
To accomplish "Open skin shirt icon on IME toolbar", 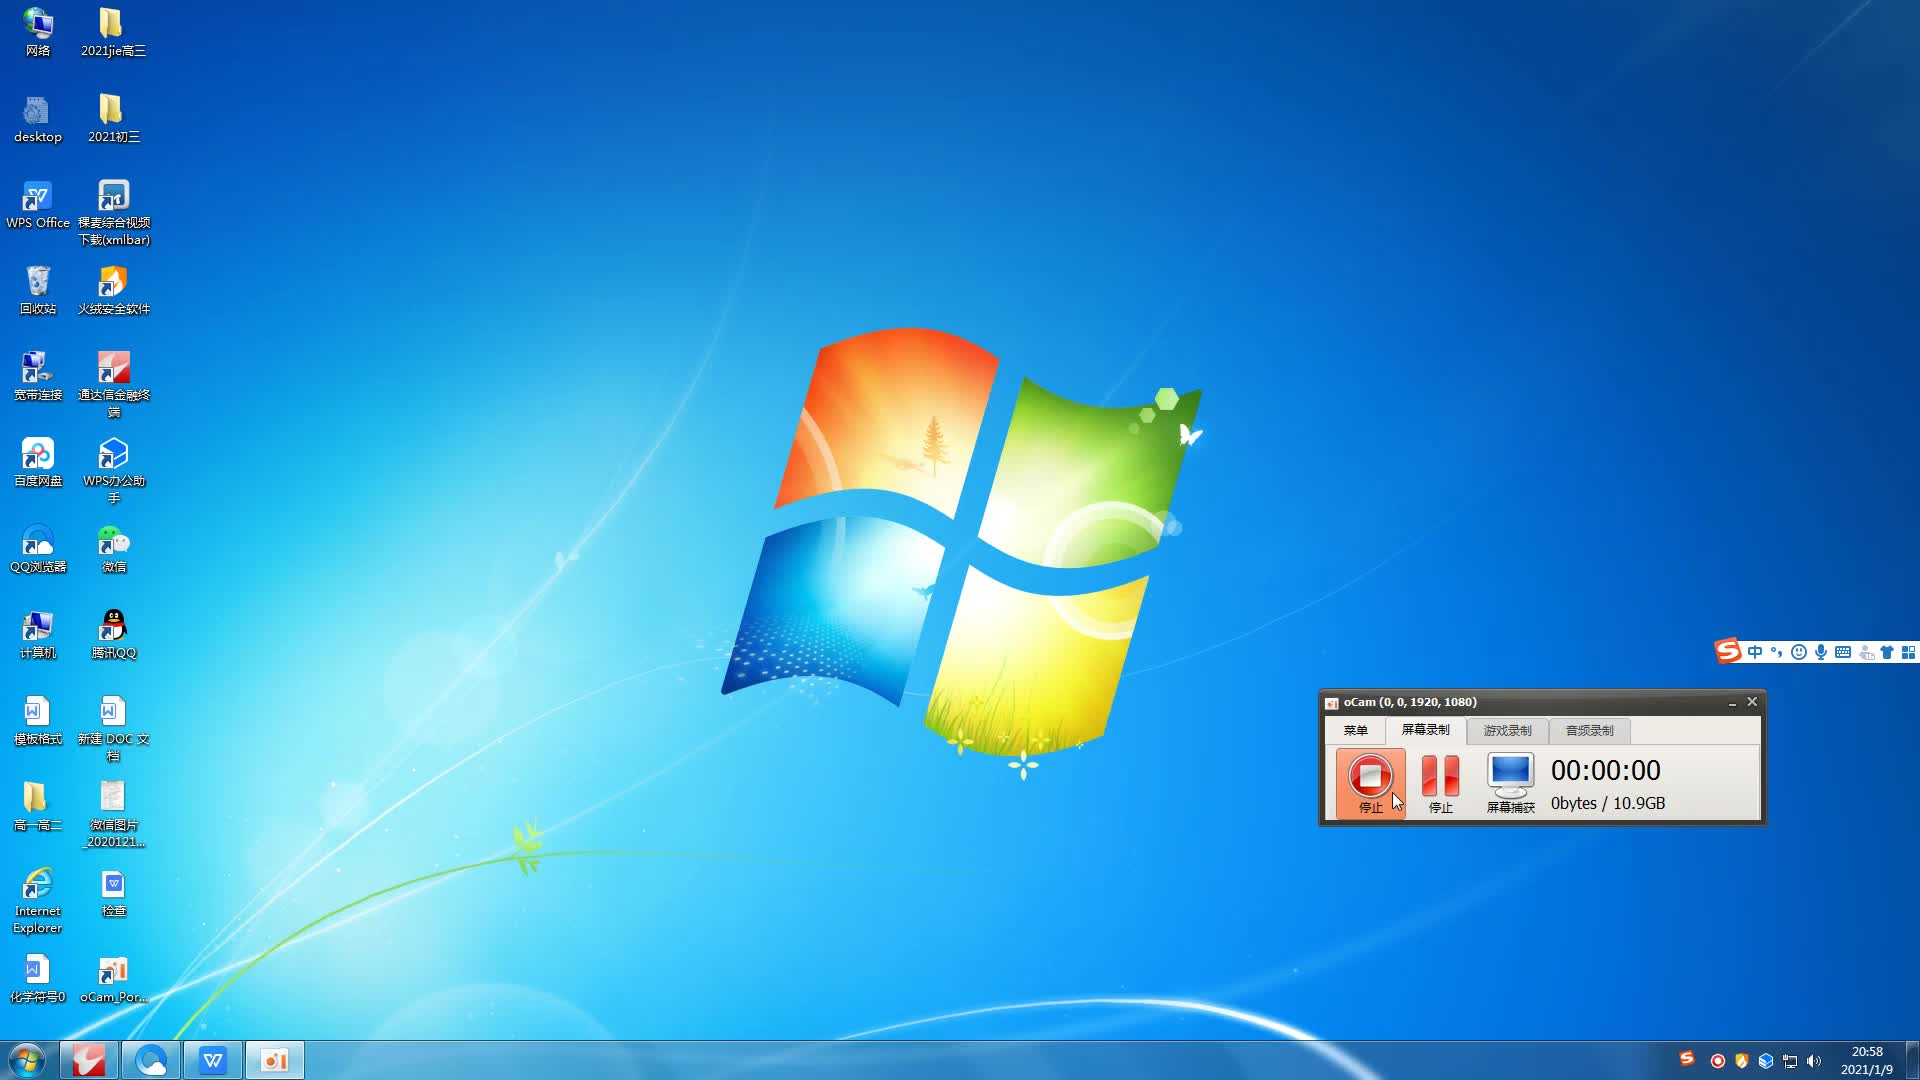I will (1887, 652).
